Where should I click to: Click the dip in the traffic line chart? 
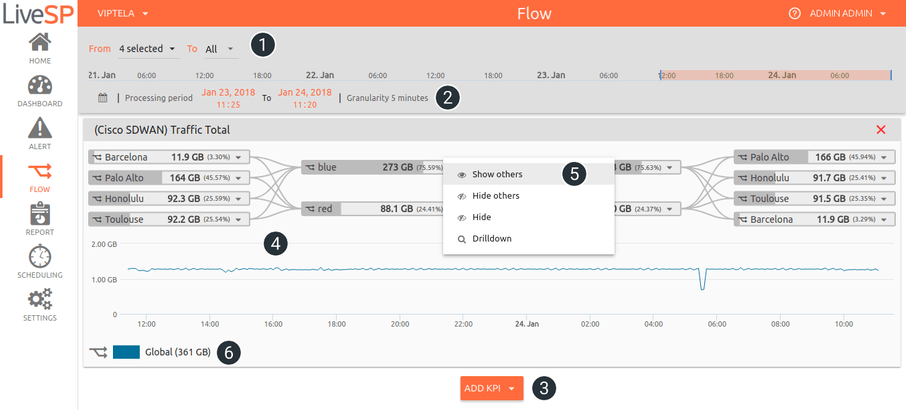point(702,281)
